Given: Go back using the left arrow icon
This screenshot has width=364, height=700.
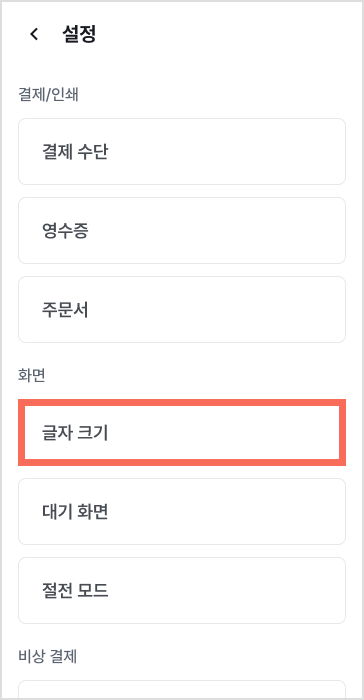Looking at the screenshot, I should coord(34,34).
